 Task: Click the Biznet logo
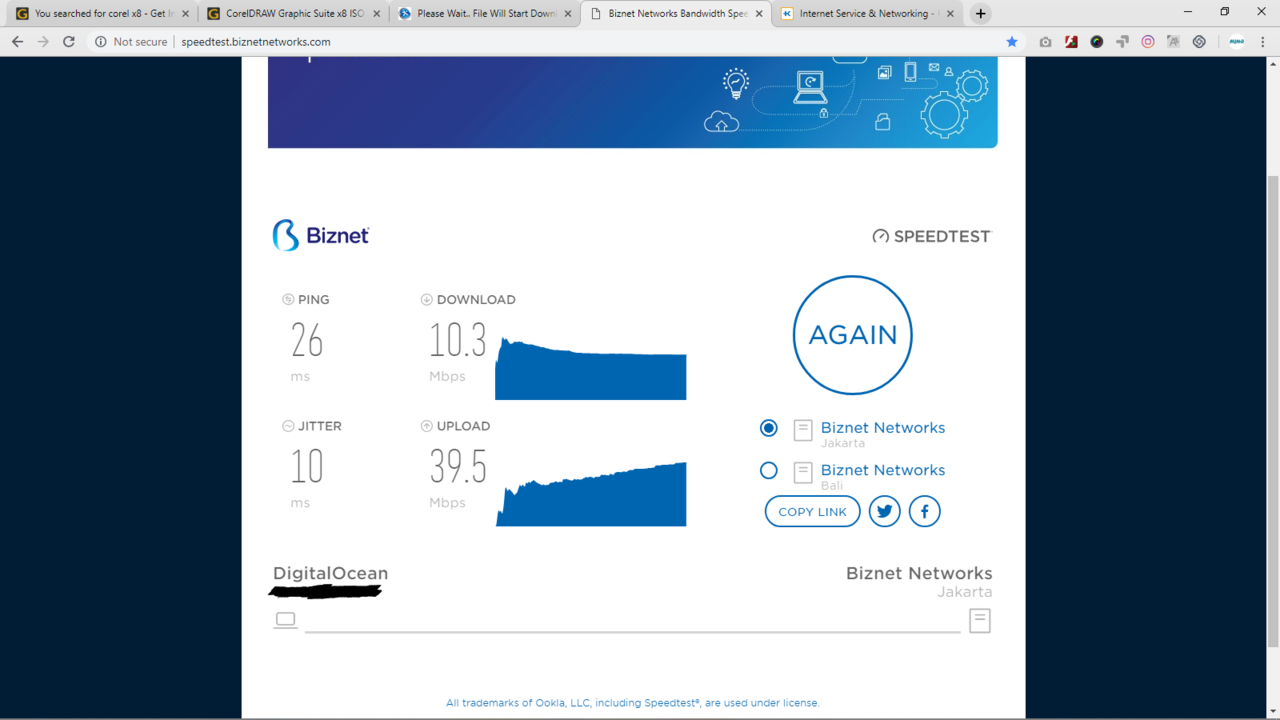click(321, 236)
